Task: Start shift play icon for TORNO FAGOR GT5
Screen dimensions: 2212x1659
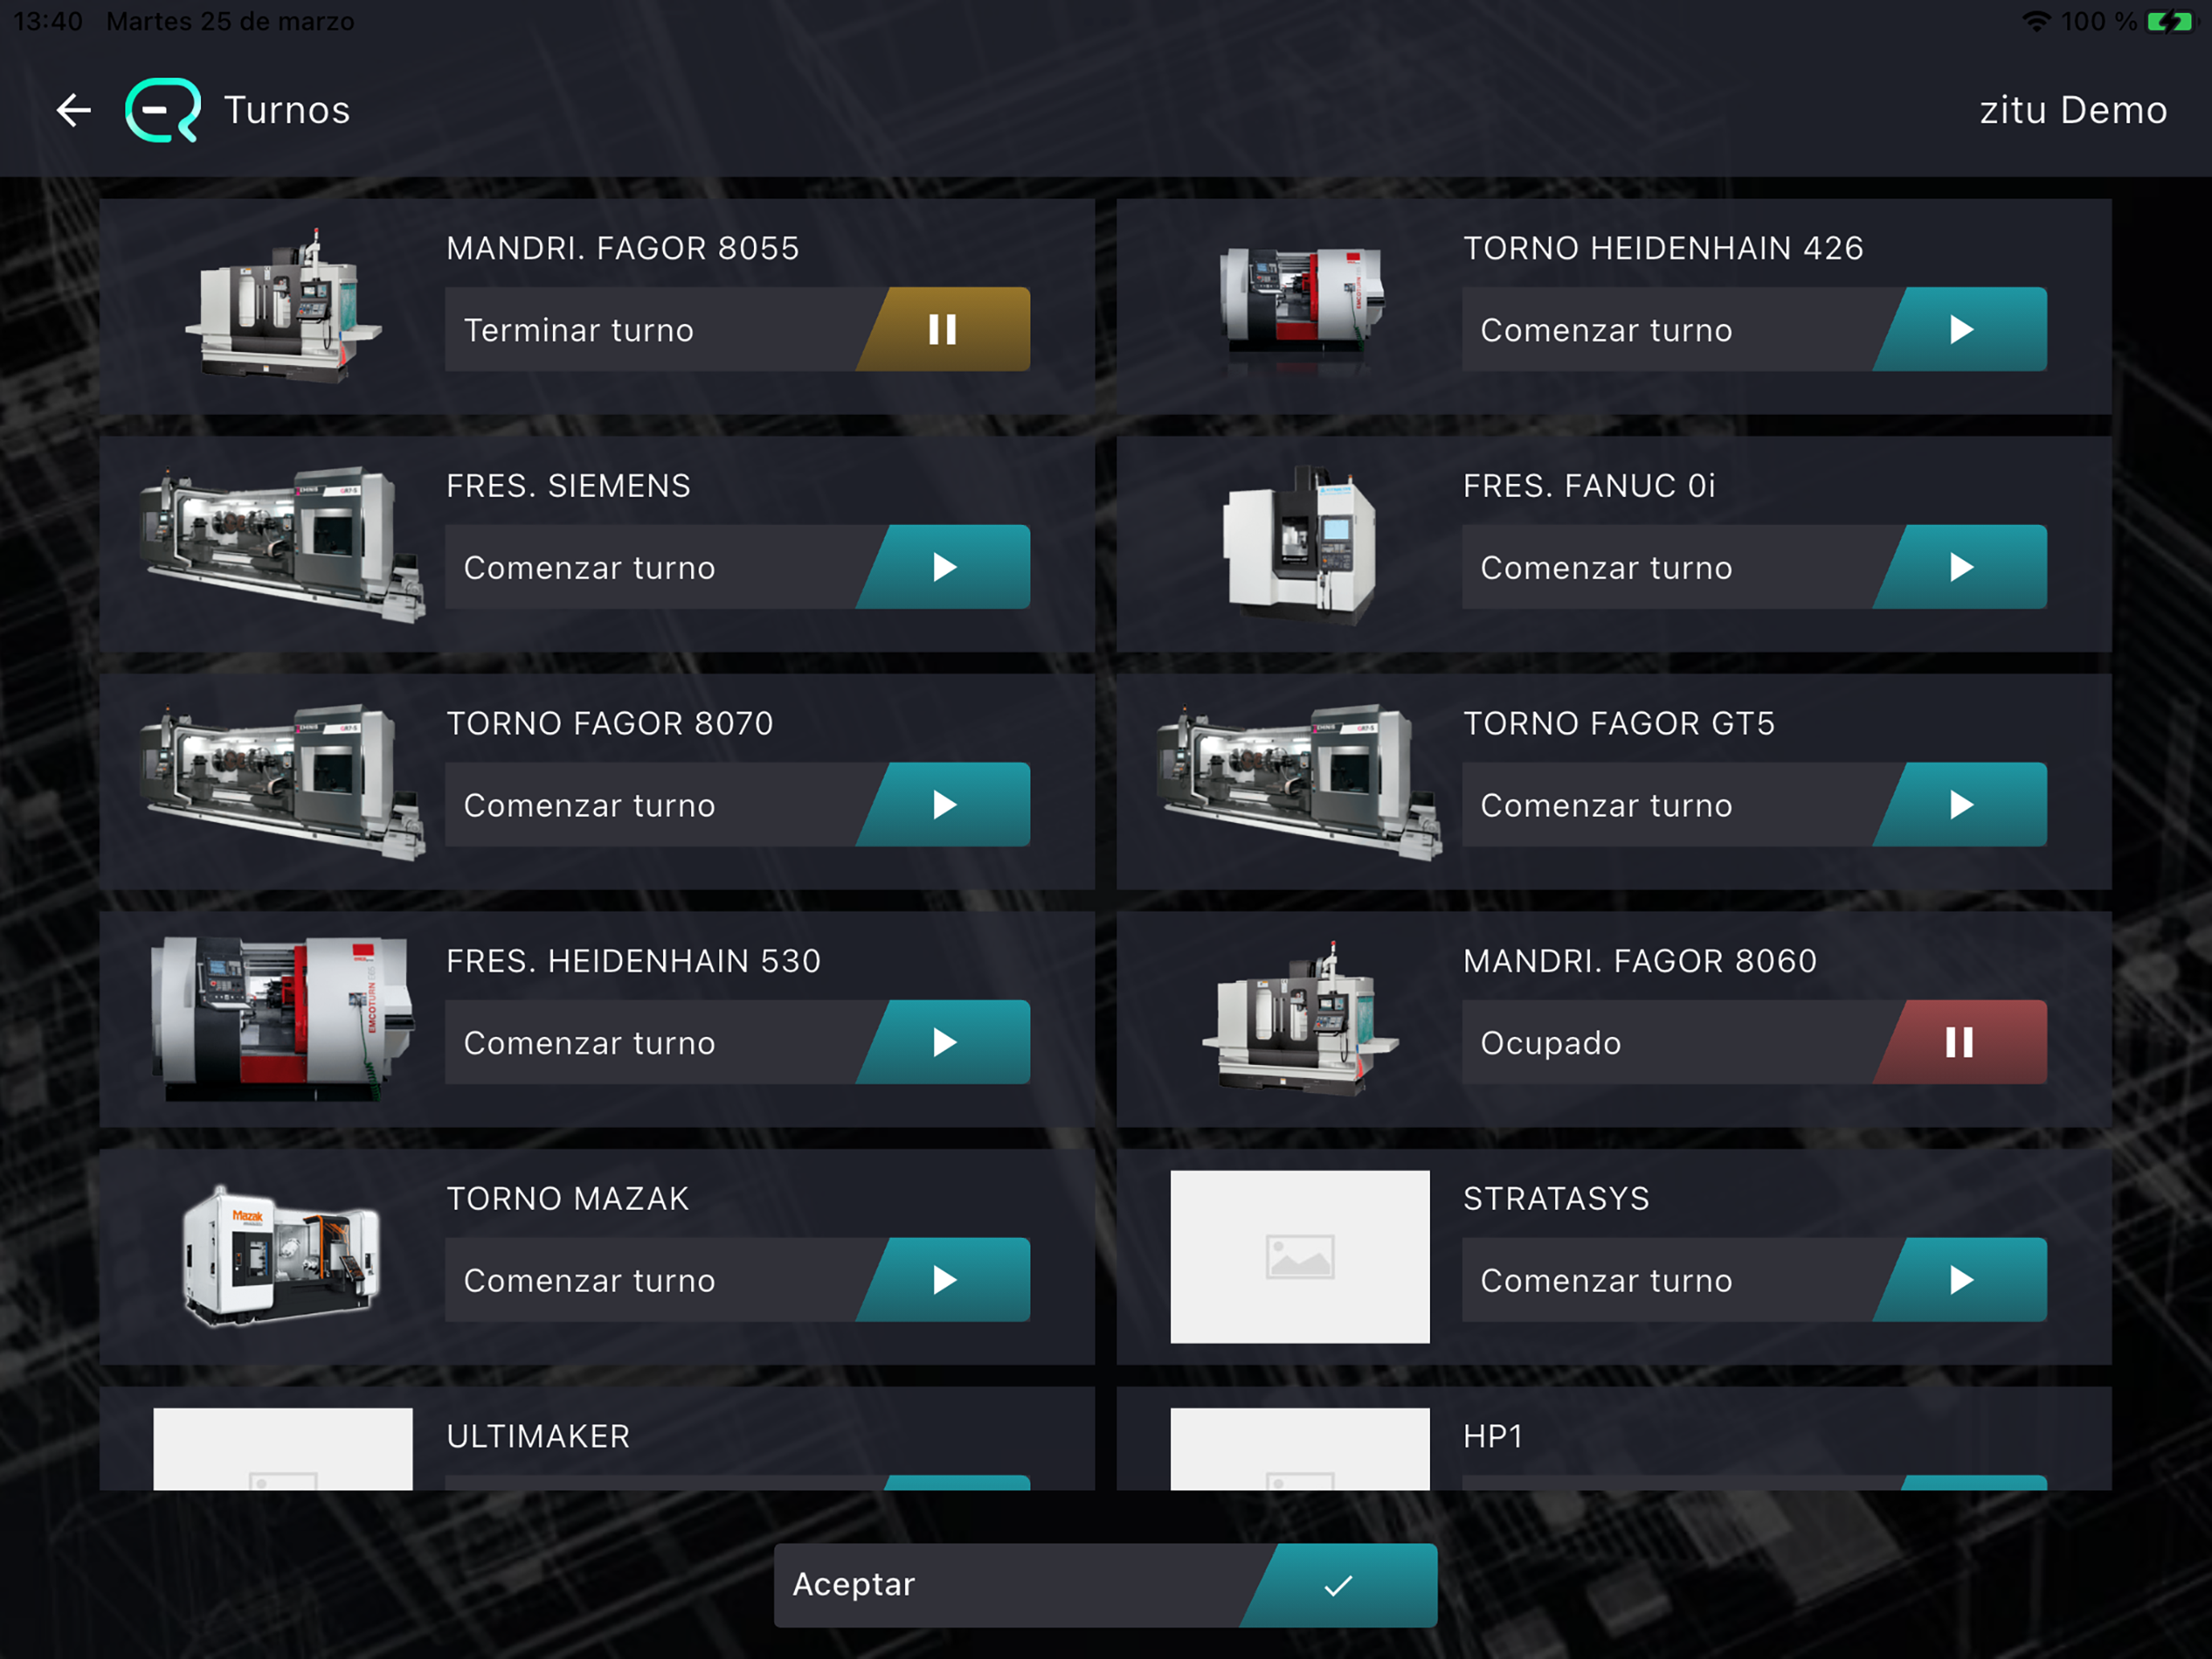Action: [x=1960, y=805]
